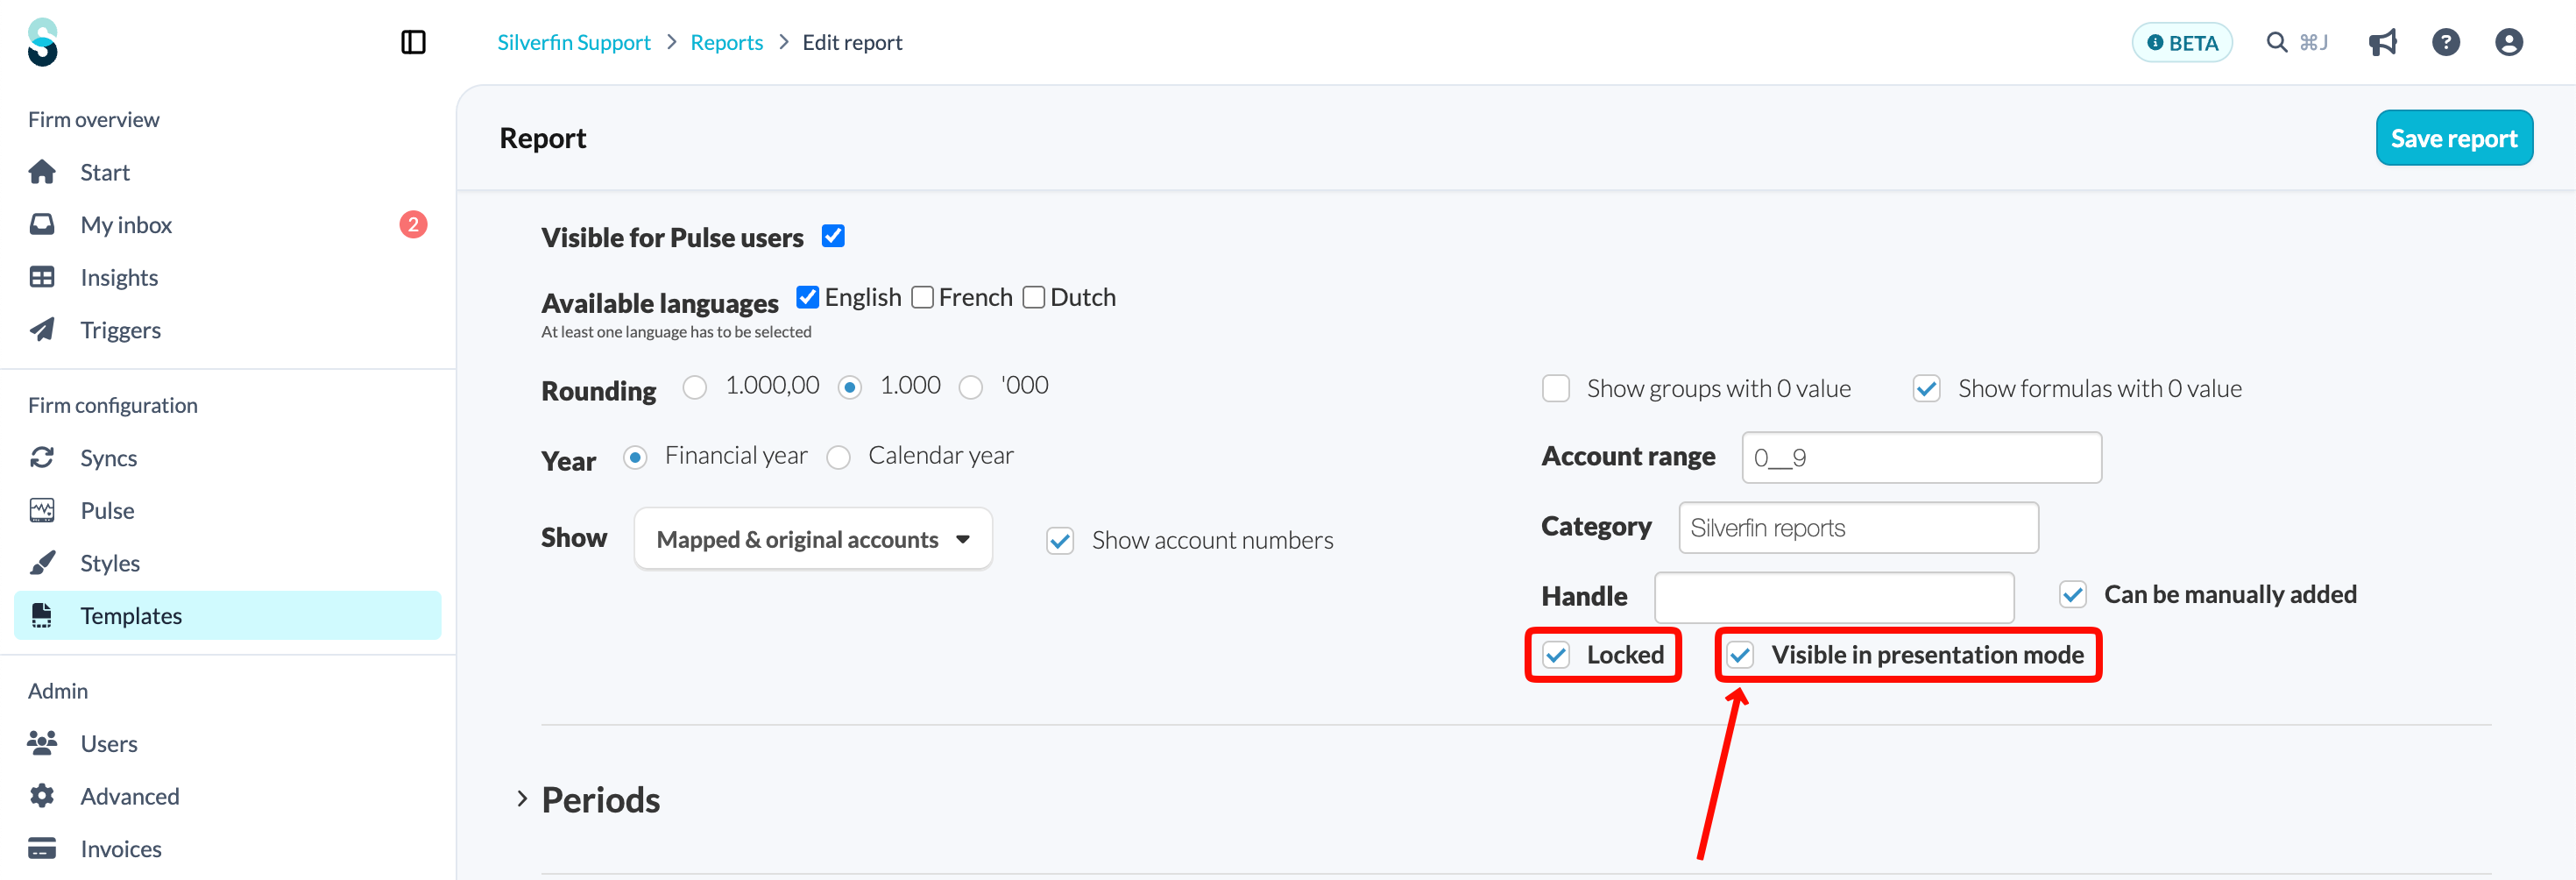
Task: Toggle the English language checkbox
Action: point(808,297)
